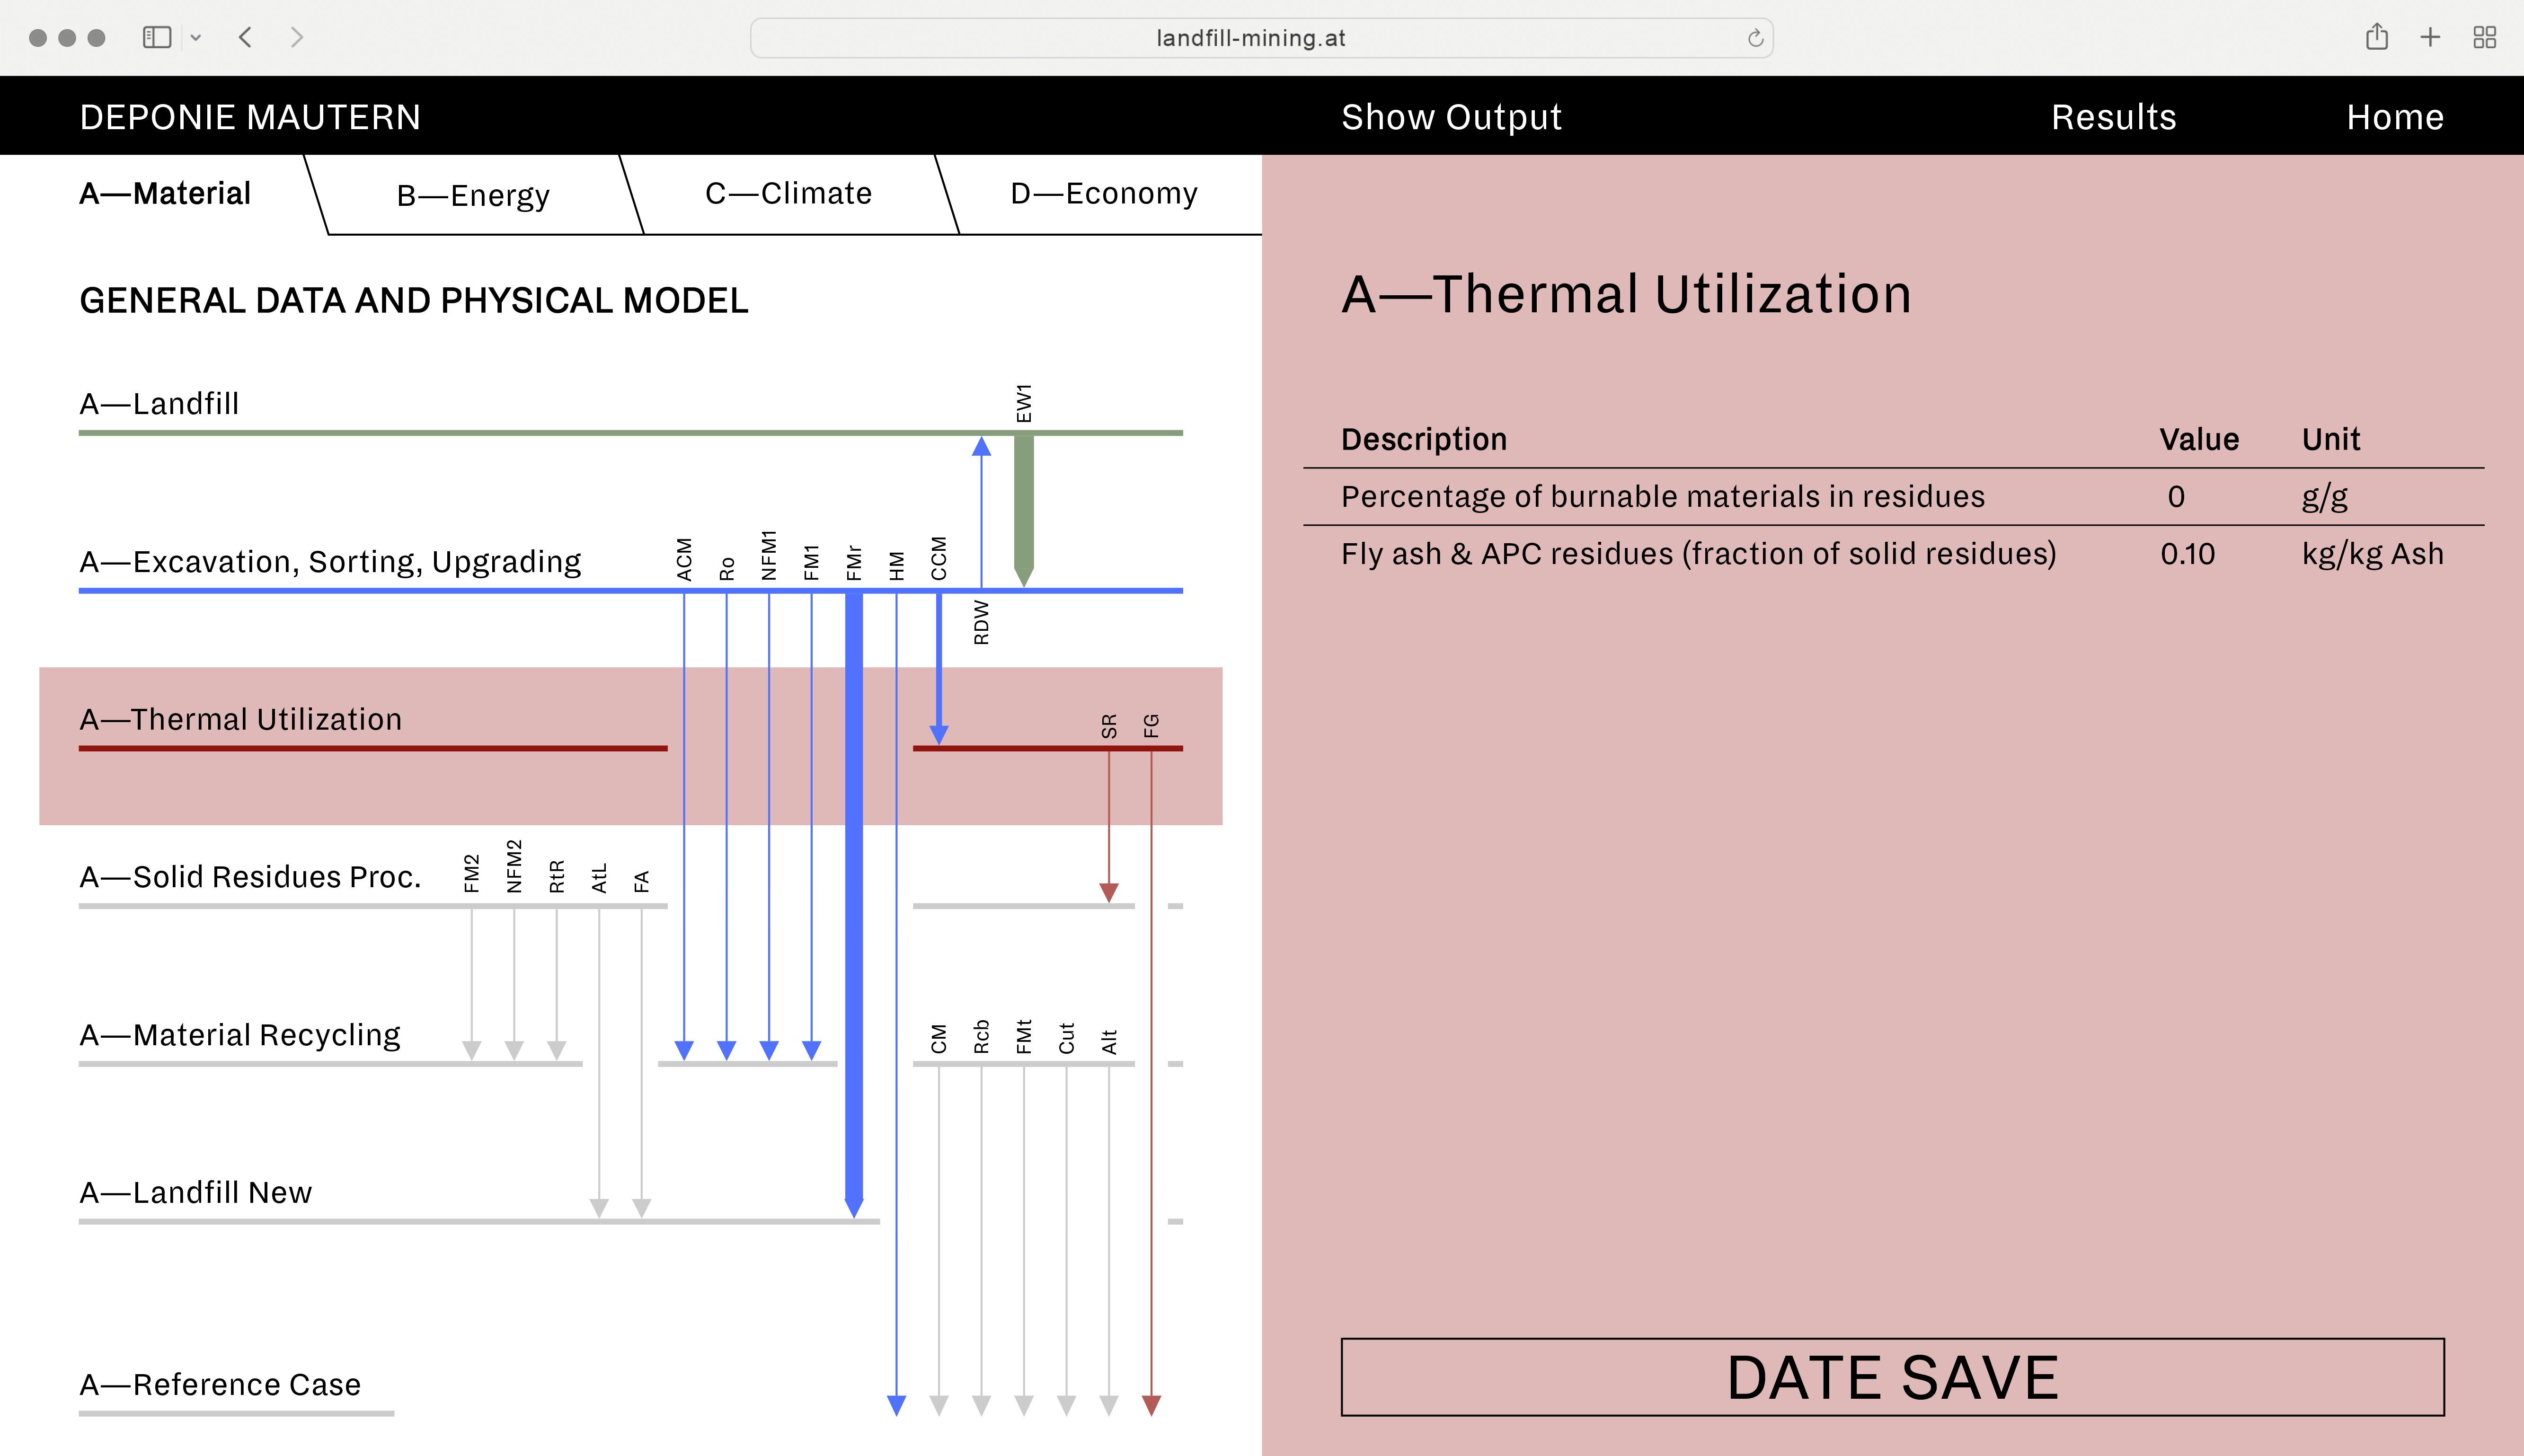Image resolution: width=2524 pixels, height=1456 pixels.
Task: Click the AtL flow label
Action: tap(599, 878)
